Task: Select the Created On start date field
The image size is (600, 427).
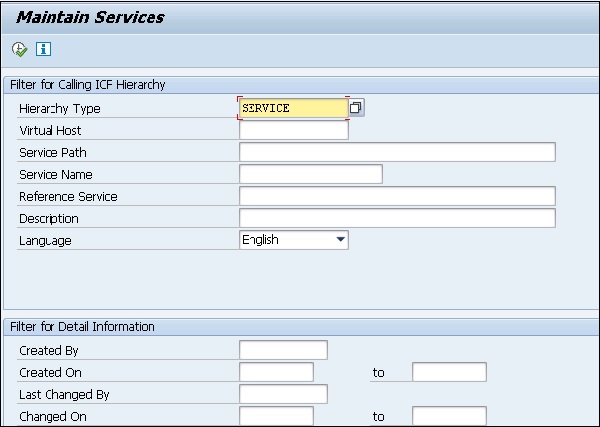Action: tap(276, 372)
